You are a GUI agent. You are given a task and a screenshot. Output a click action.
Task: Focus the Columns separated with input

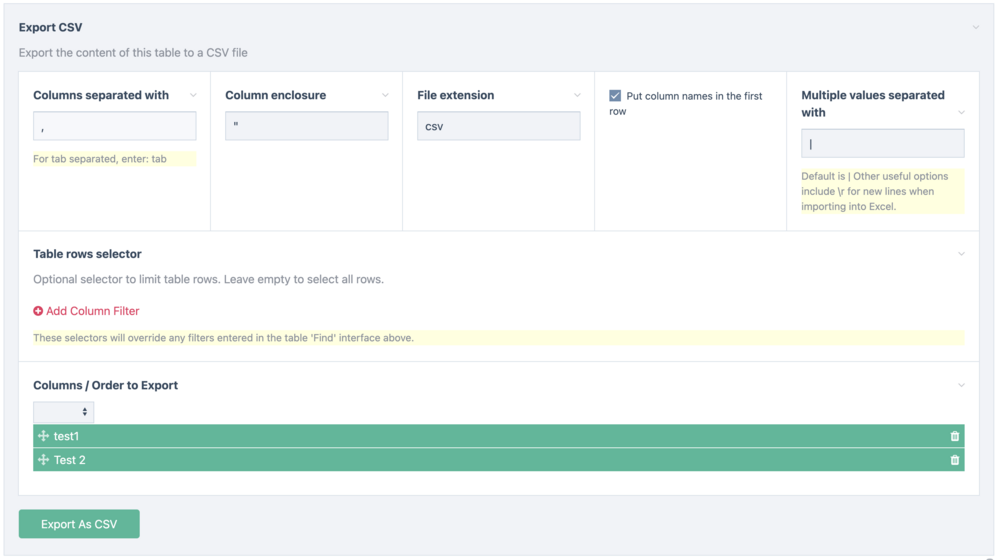tap(114, 126)
